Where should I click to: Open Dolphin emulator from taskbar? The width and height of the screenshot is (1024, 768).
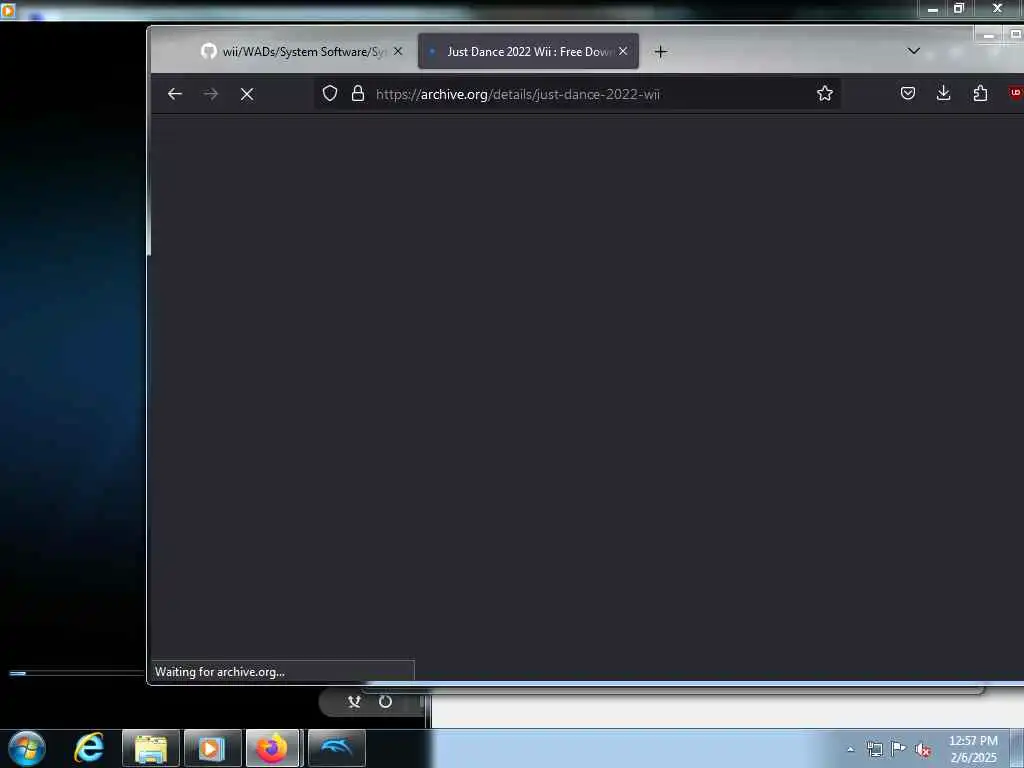coord(336,748)
